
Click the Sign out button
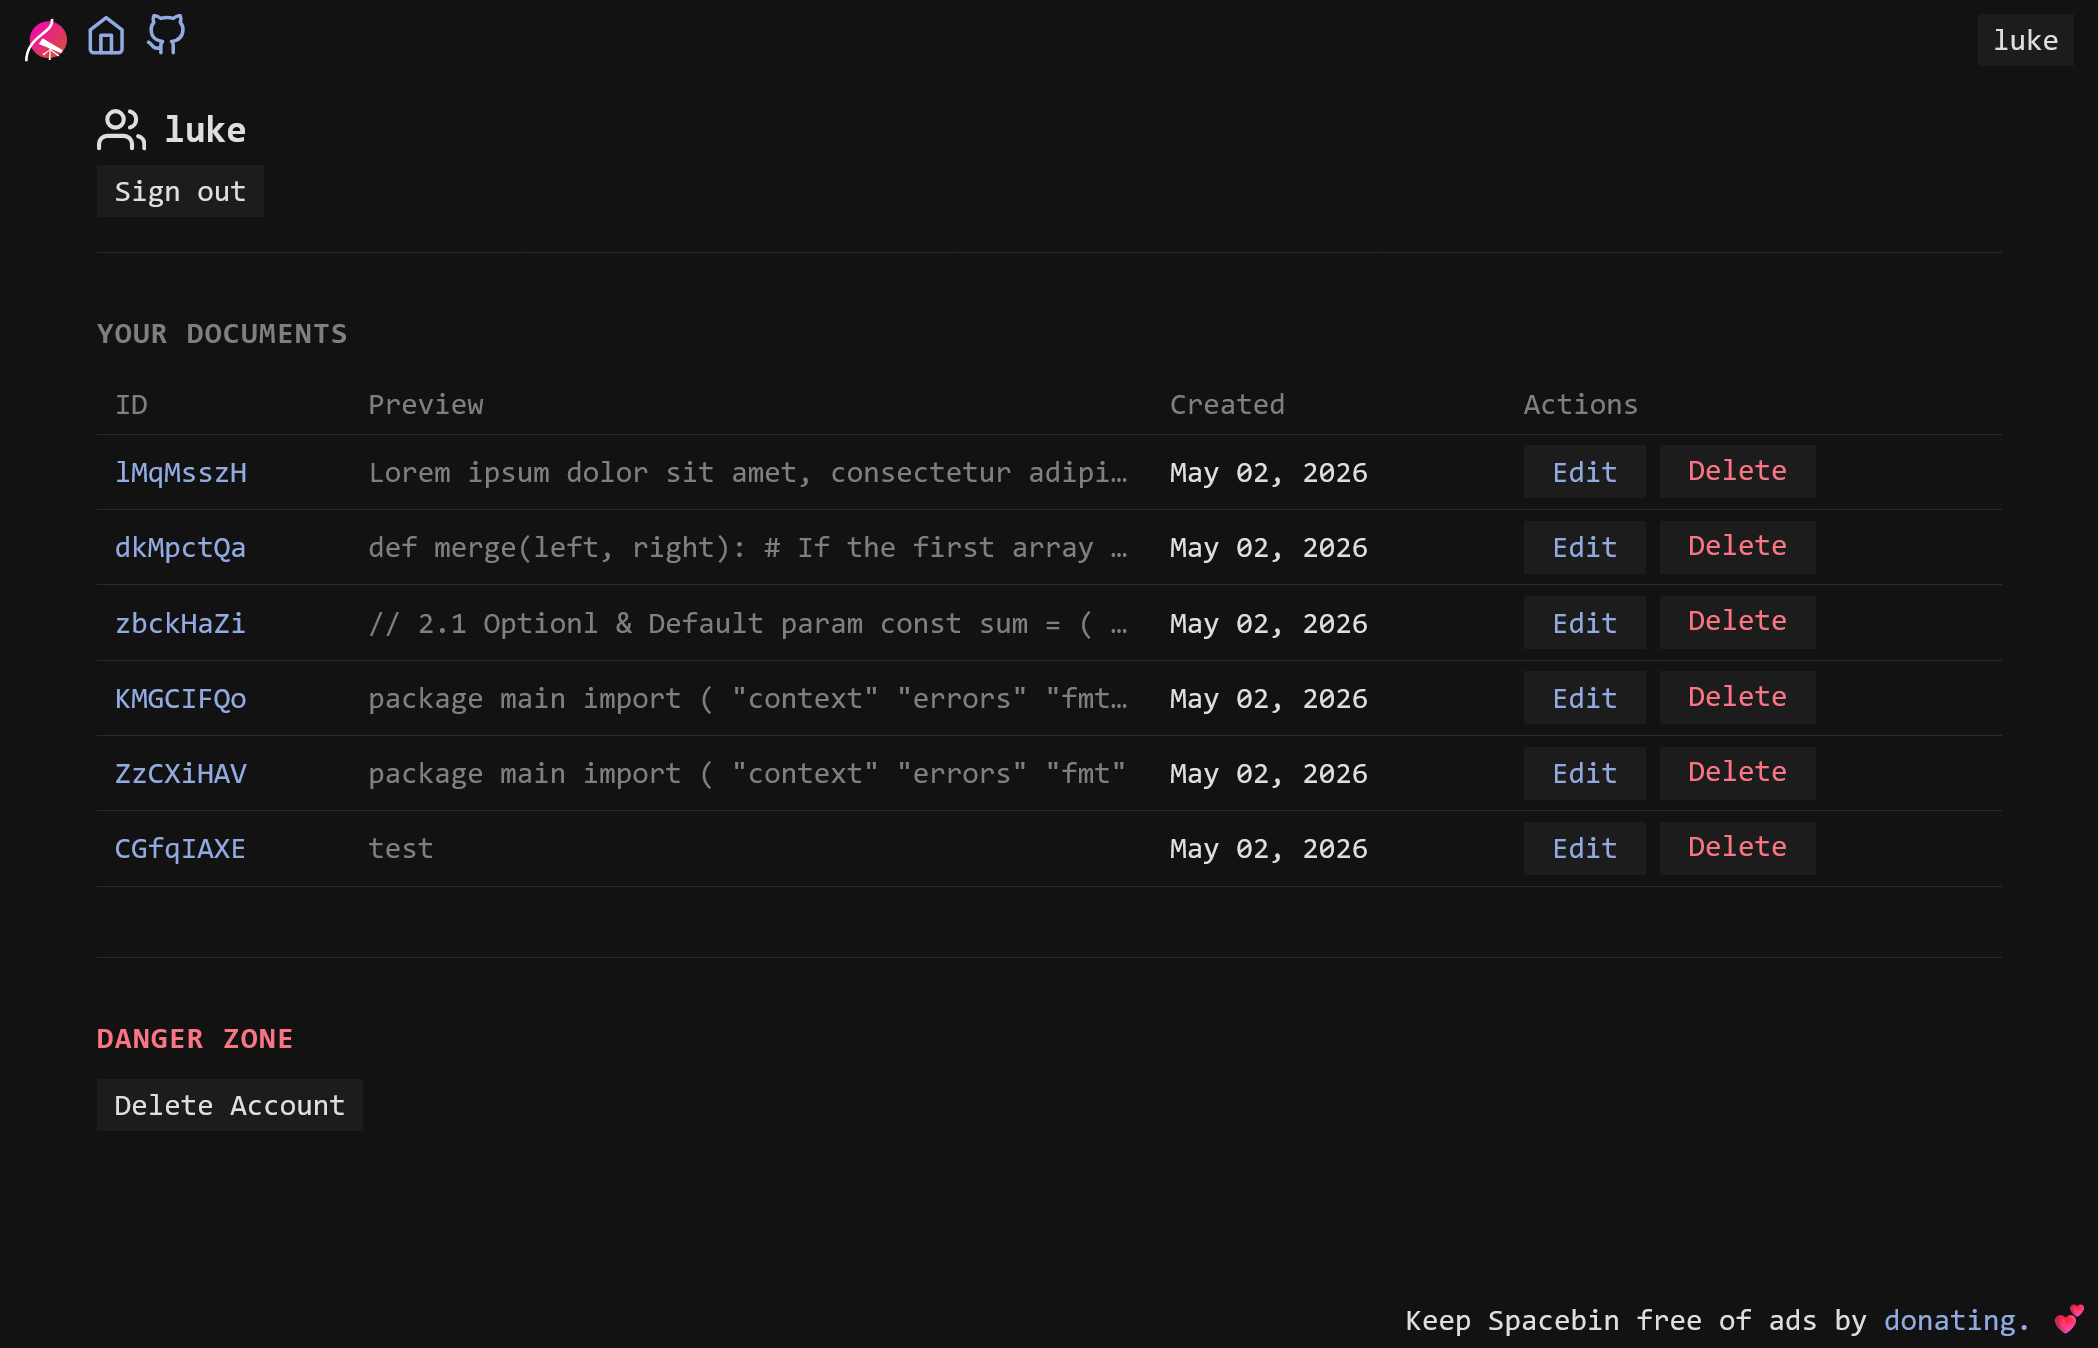180,191
